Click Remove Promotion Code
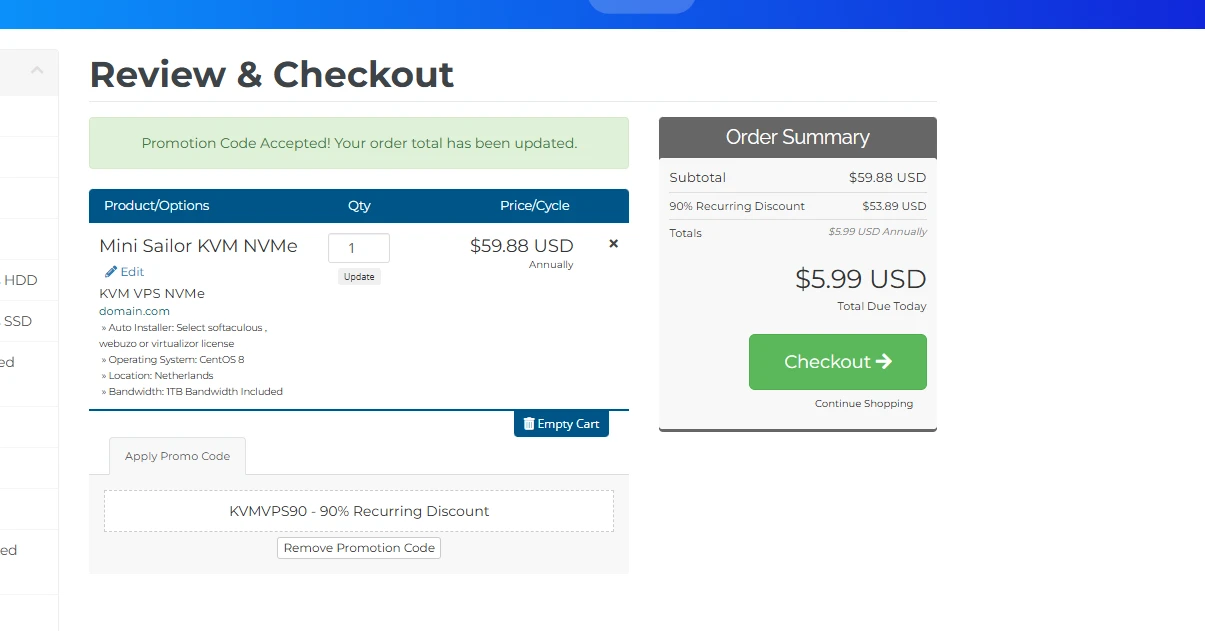The width and height of the screenshot is (1205, 631). click(359, 548)
